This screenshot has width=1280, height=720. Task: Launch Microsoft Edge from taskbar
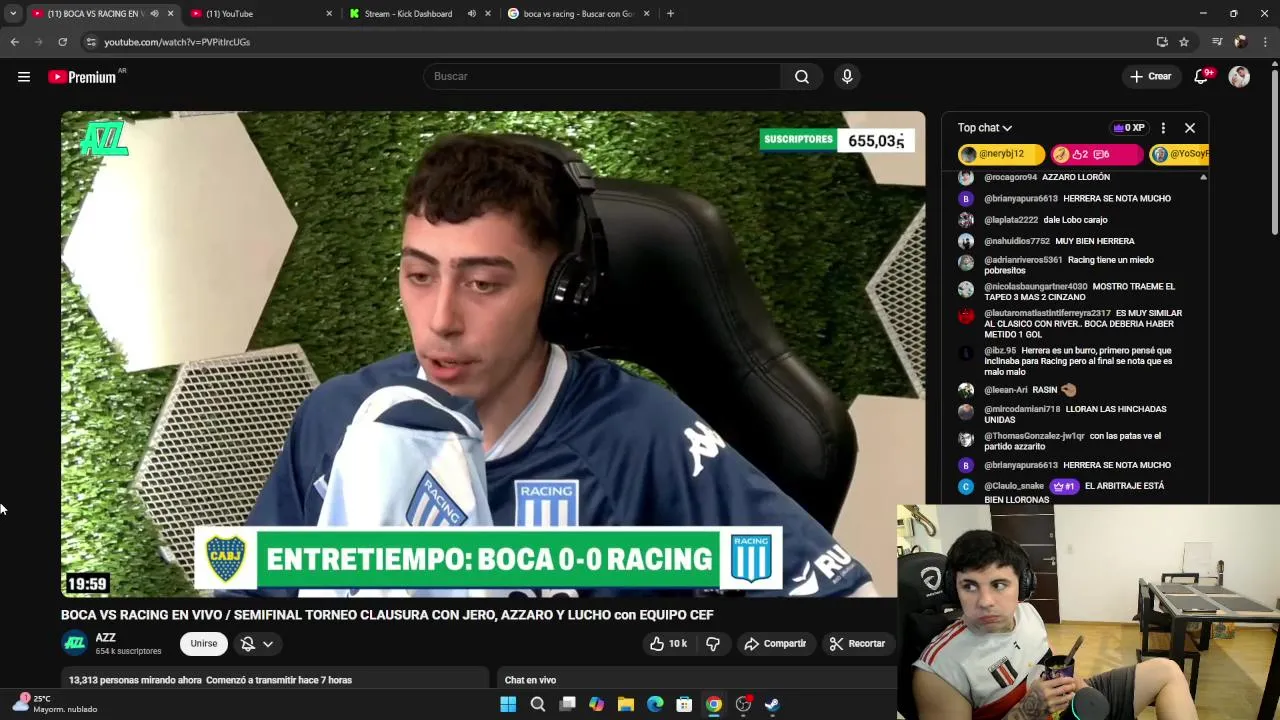[x=655, y=705]
